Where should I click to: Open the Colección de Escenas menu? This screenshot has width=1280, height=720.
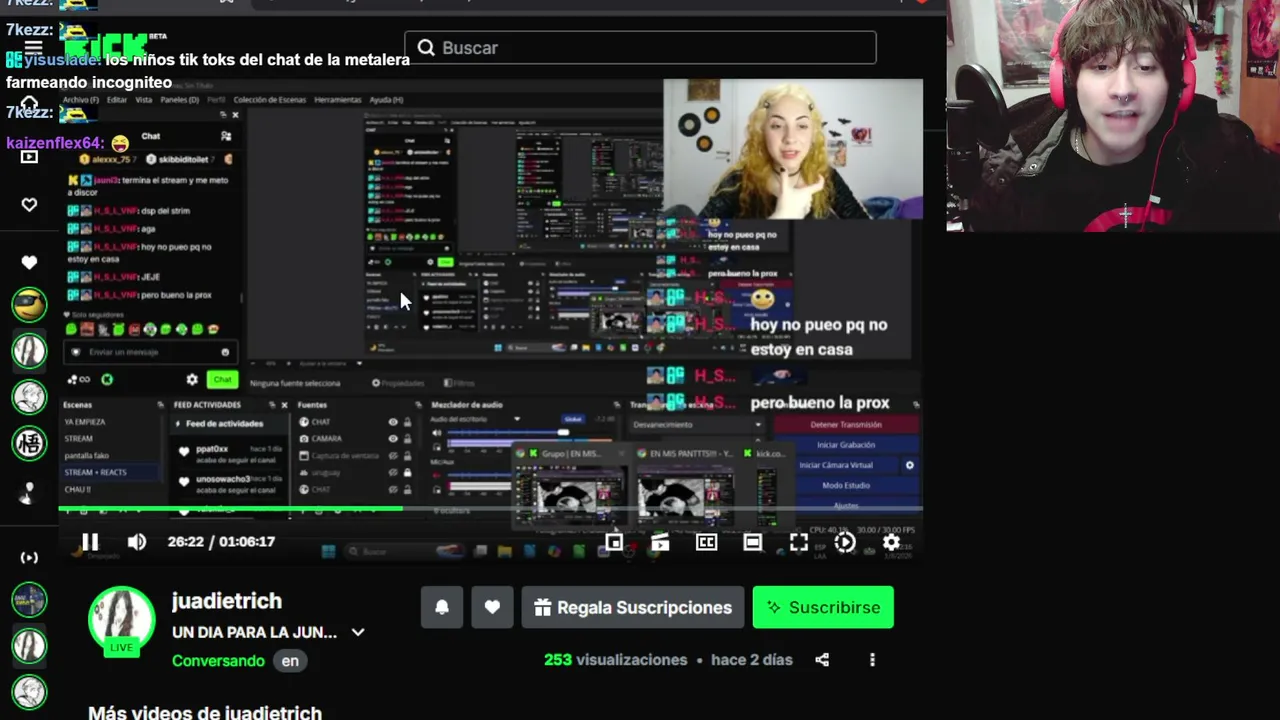click(270, 100)
